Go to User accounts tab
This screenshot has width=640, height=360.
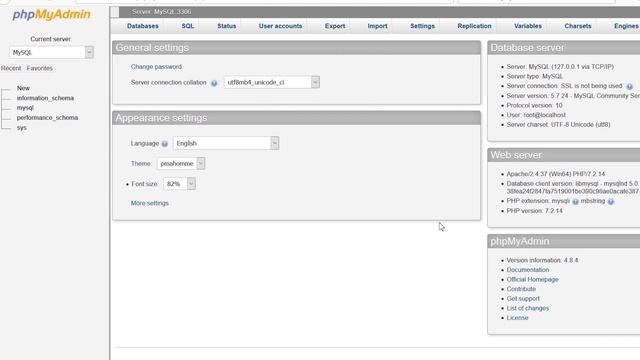coord(280,26)
